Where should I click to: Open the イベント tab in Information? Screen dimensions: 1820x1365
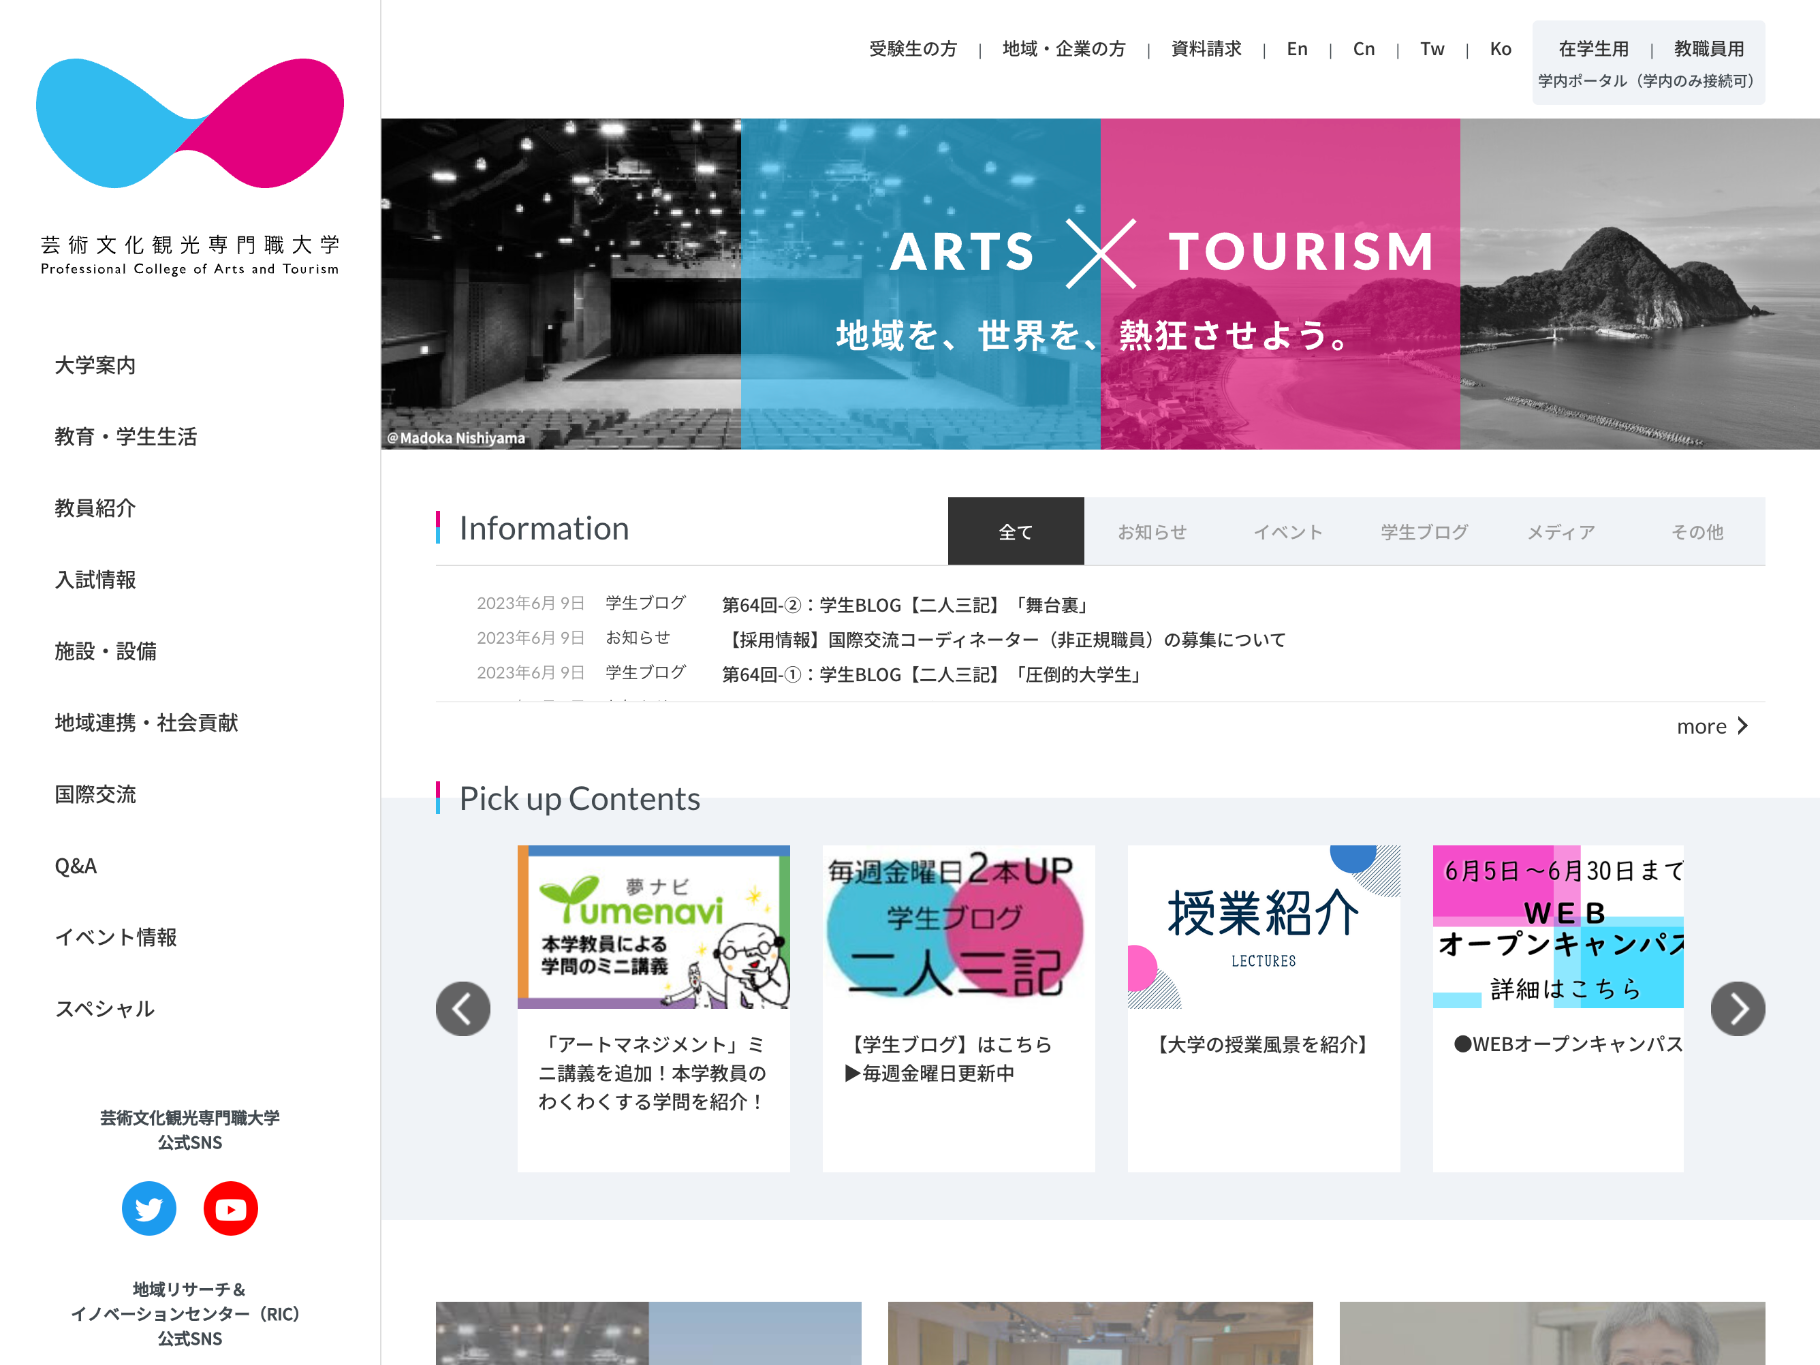(1287, 531)
